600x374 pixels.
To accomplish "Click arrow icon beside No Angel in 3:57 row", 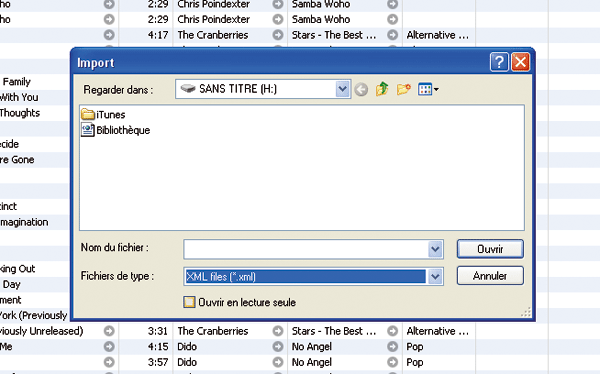I will (392, 362).
